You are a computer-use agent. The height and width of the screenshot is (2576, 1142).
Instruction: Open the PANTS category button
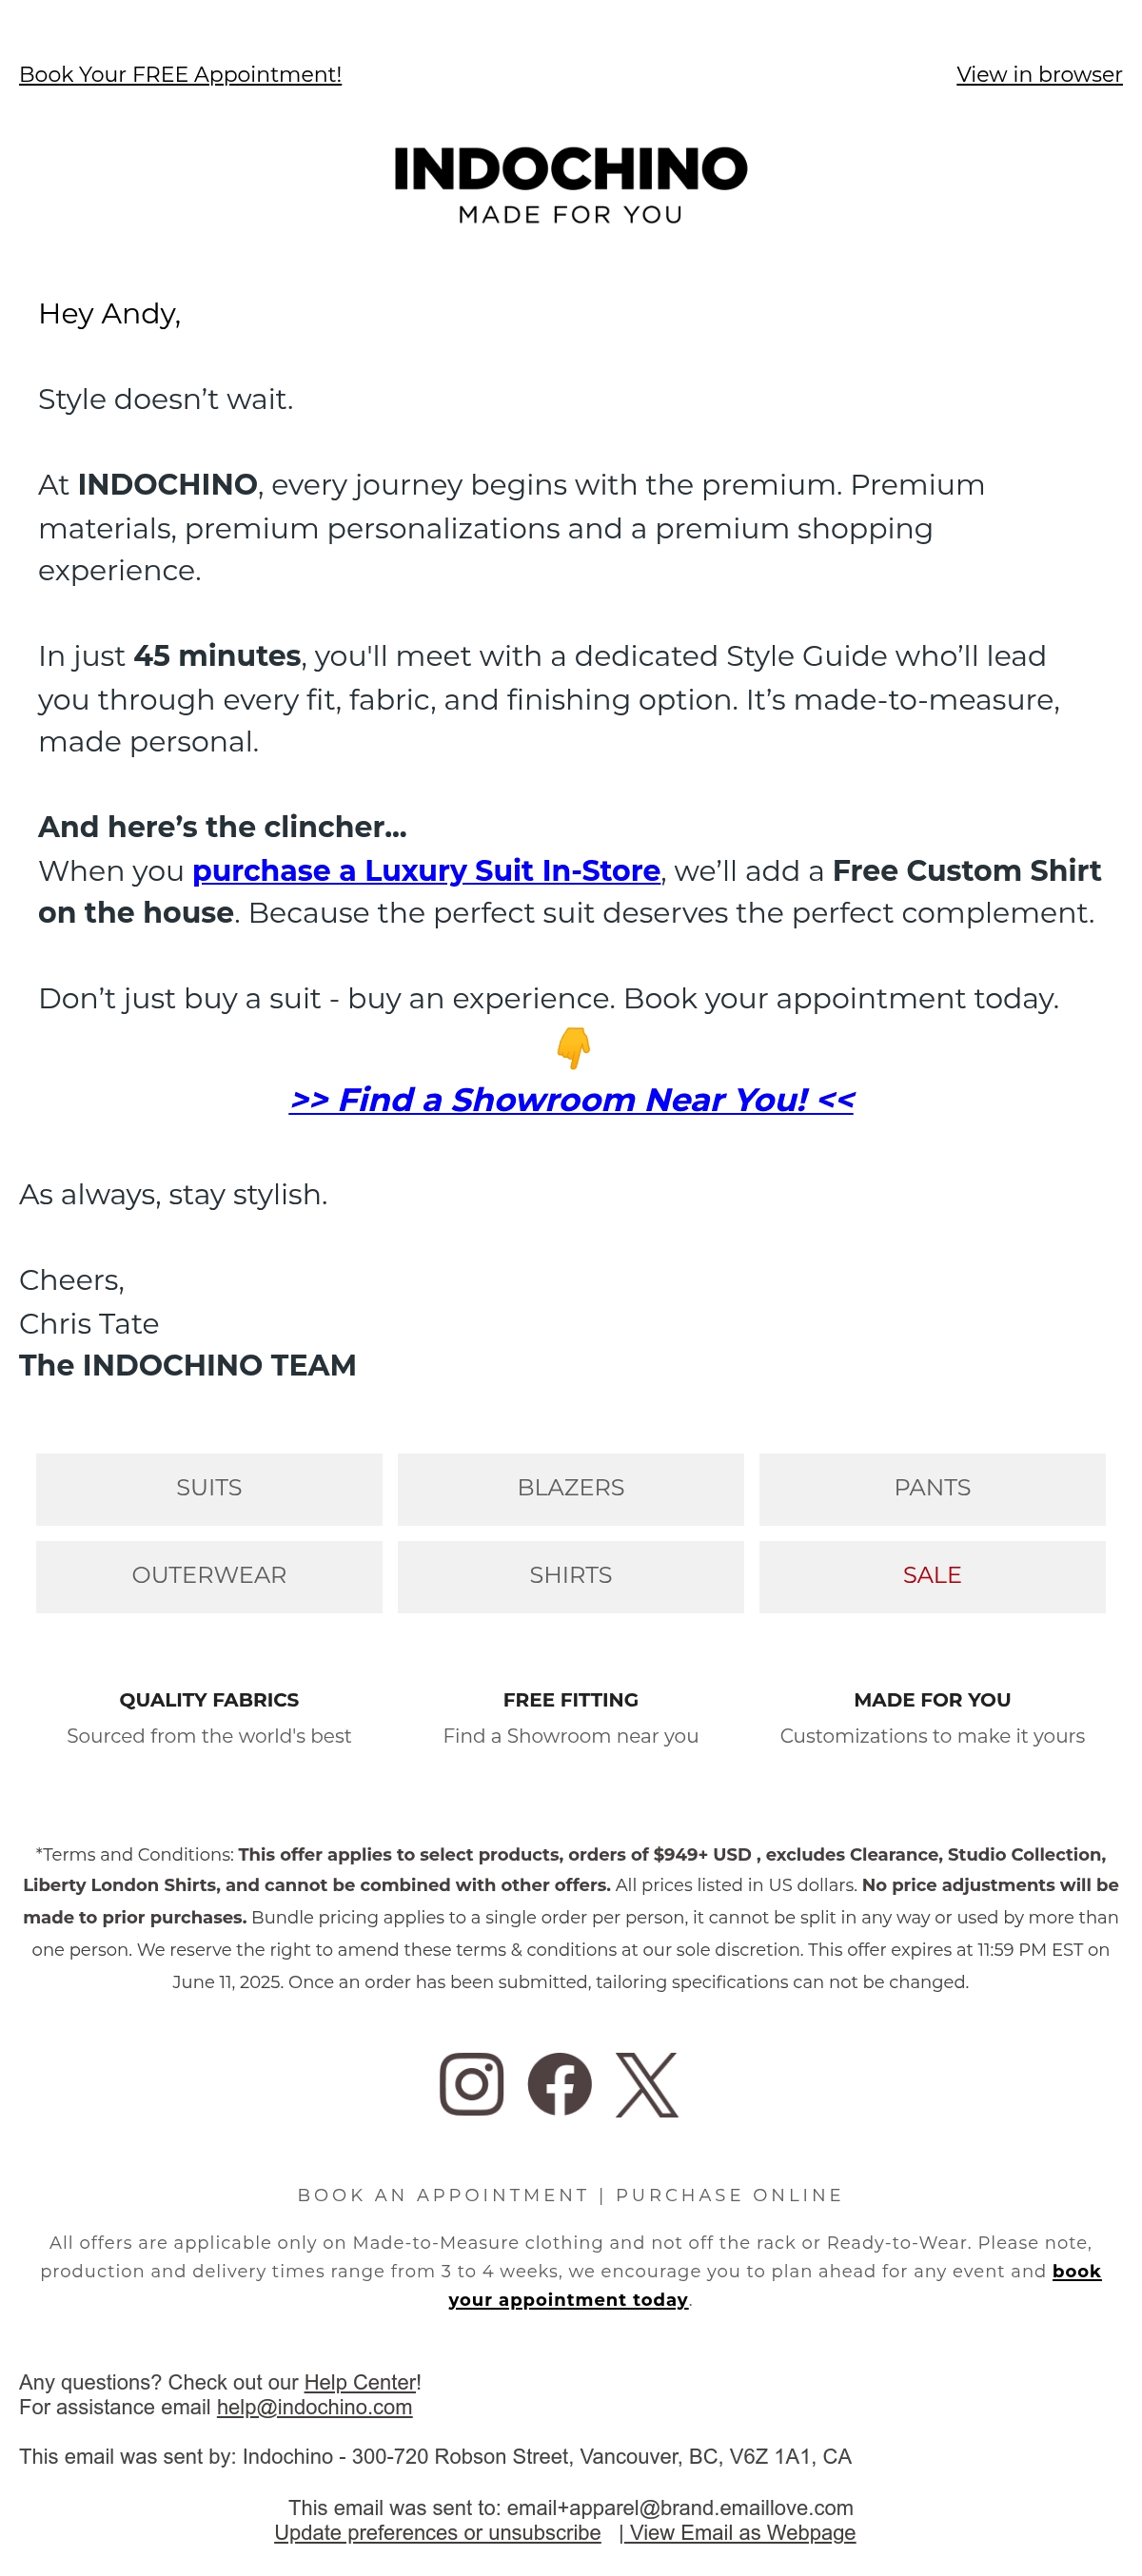[x=932, y=1489]
